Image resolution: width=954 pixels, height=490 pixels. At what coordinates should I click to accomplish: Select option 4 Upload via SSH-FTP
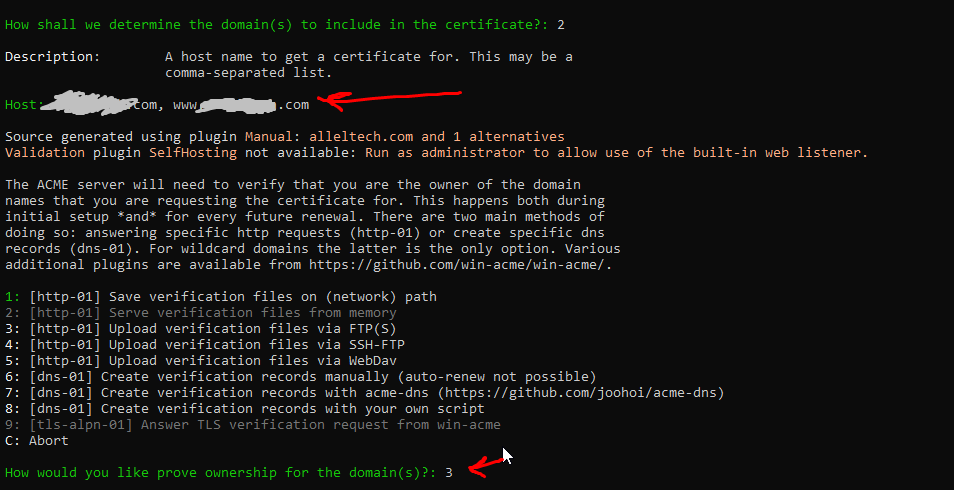pyautogui.click(x=200, y=345)
